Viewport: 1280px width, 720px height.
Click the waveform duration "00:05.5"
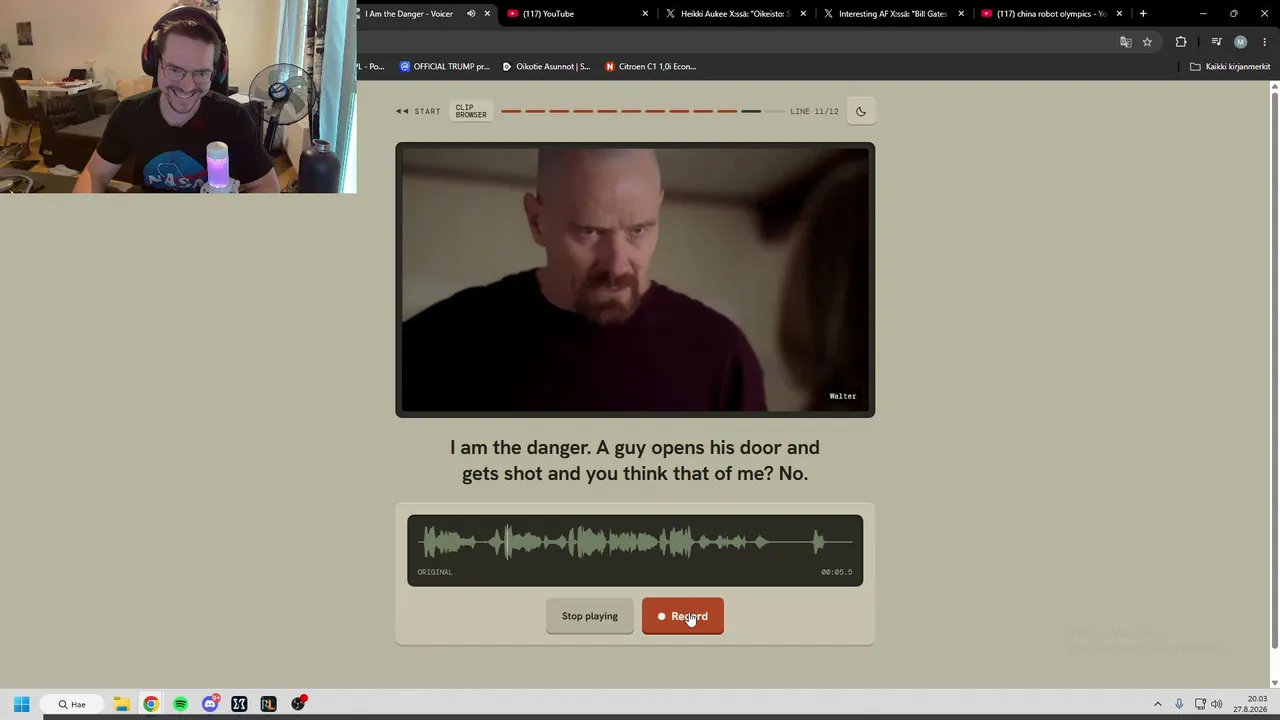coord(836,572)
